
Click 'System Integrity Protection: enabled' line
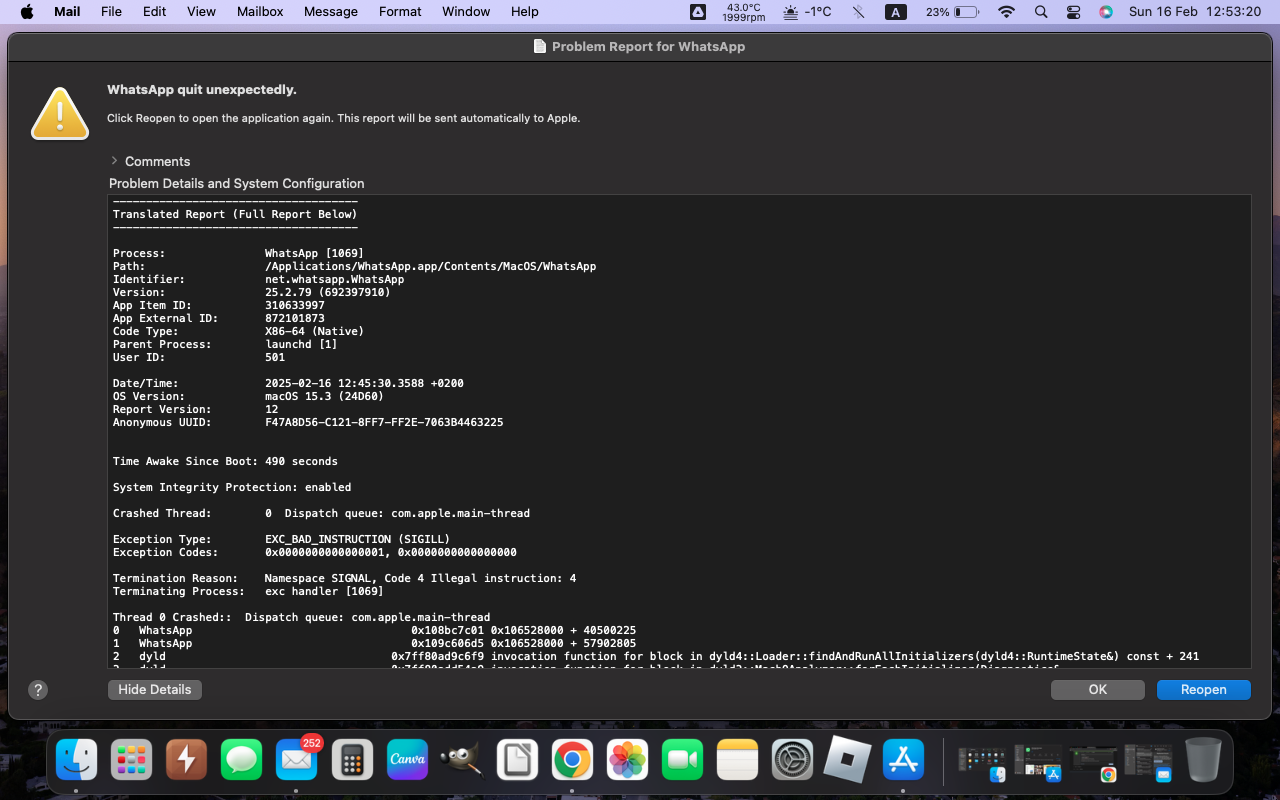pyautogui.click(x=232, y=487)
